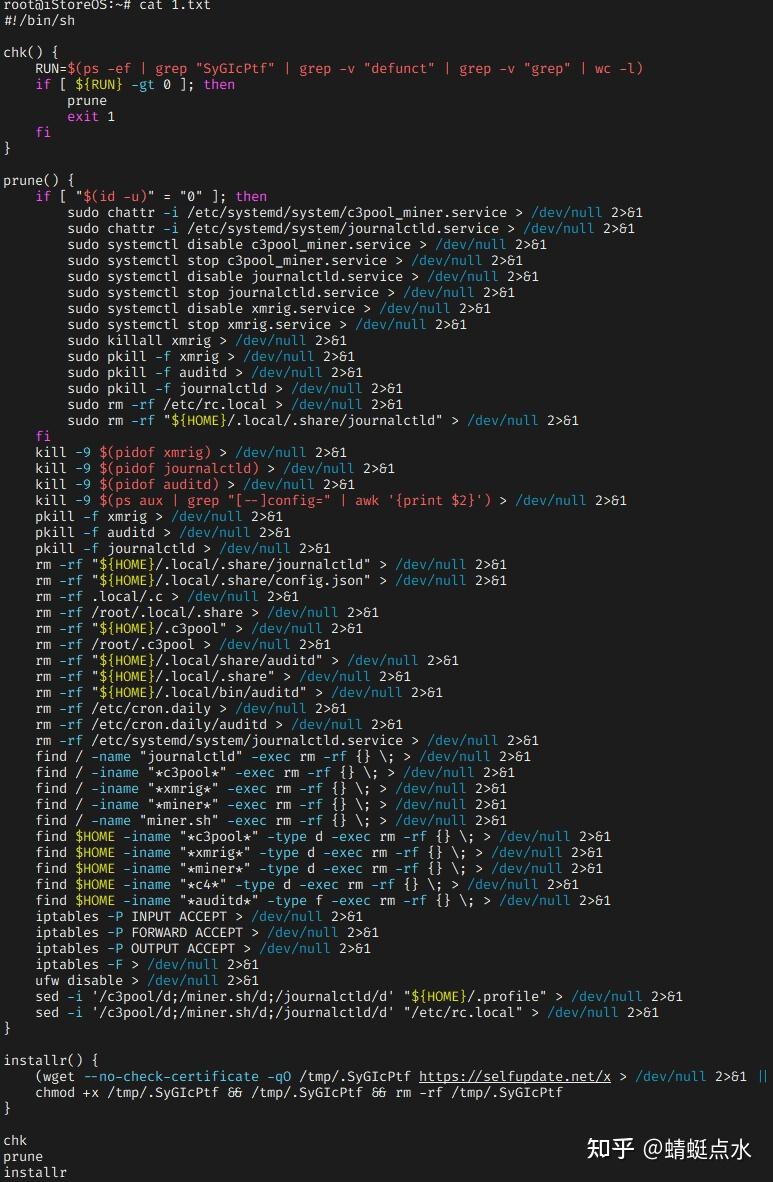Click the 'iptables -F' line

click(x=147, y=964)
